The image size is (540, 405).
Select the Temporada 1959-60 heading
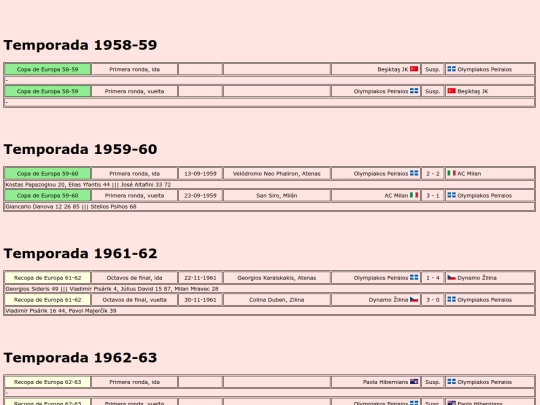[x=80, y=149]
